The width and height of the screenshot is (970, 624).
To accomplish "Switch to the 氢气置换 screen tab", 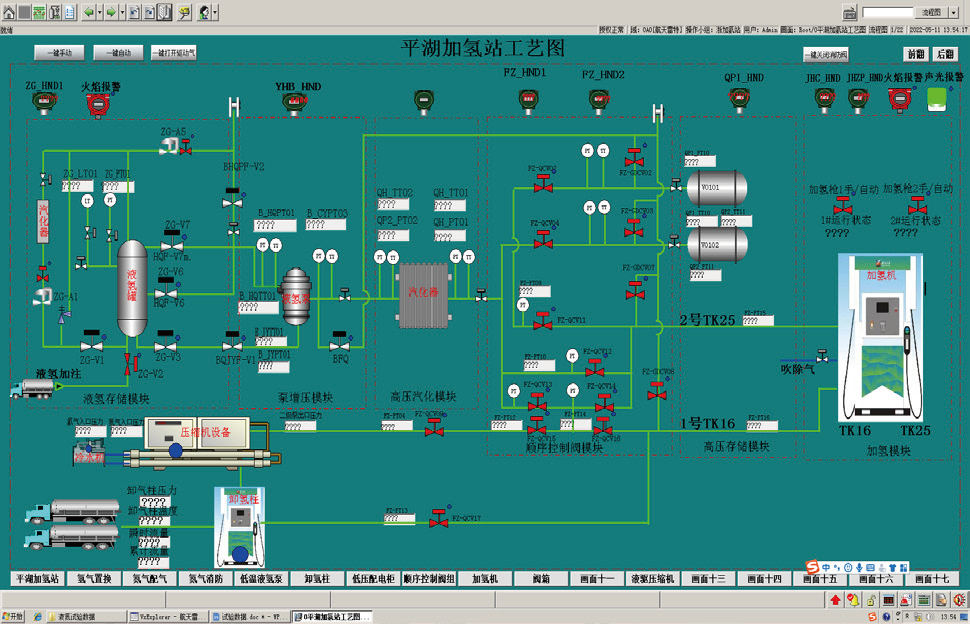I will (94, 578).
